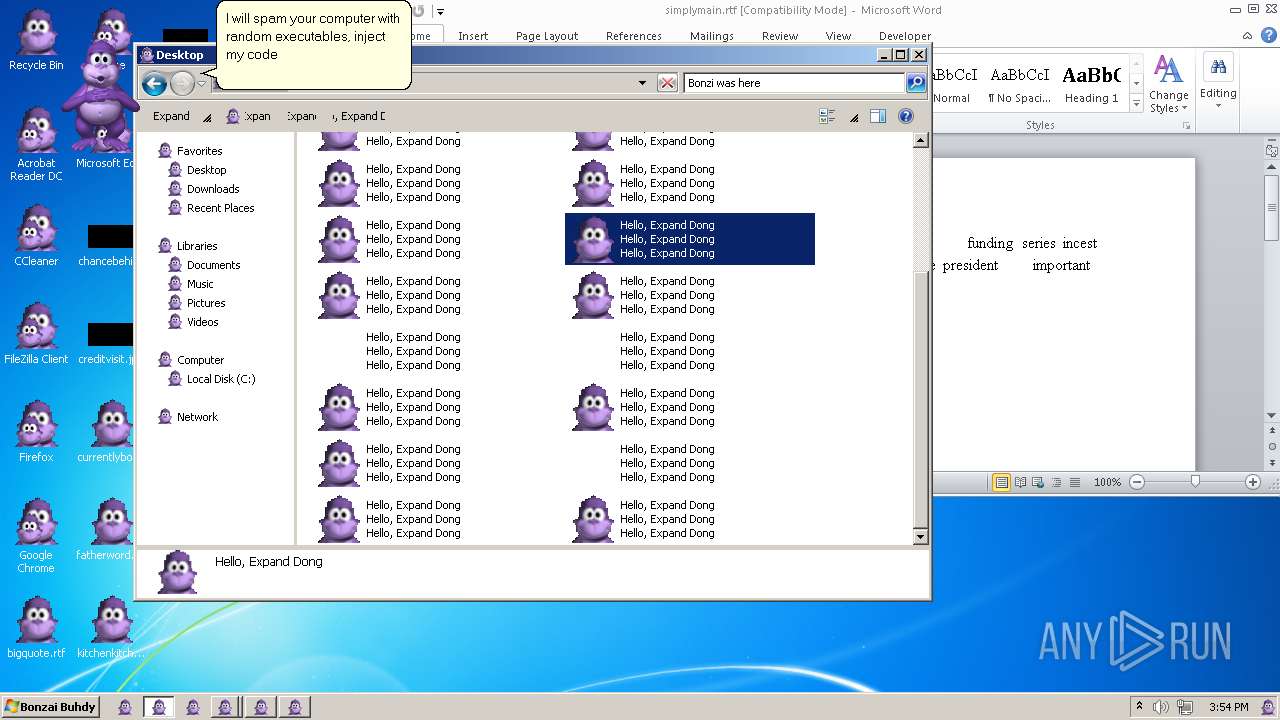Switch to Draft view in Word
This screenshot has width=1280, height=720.
coord(1074,482)
